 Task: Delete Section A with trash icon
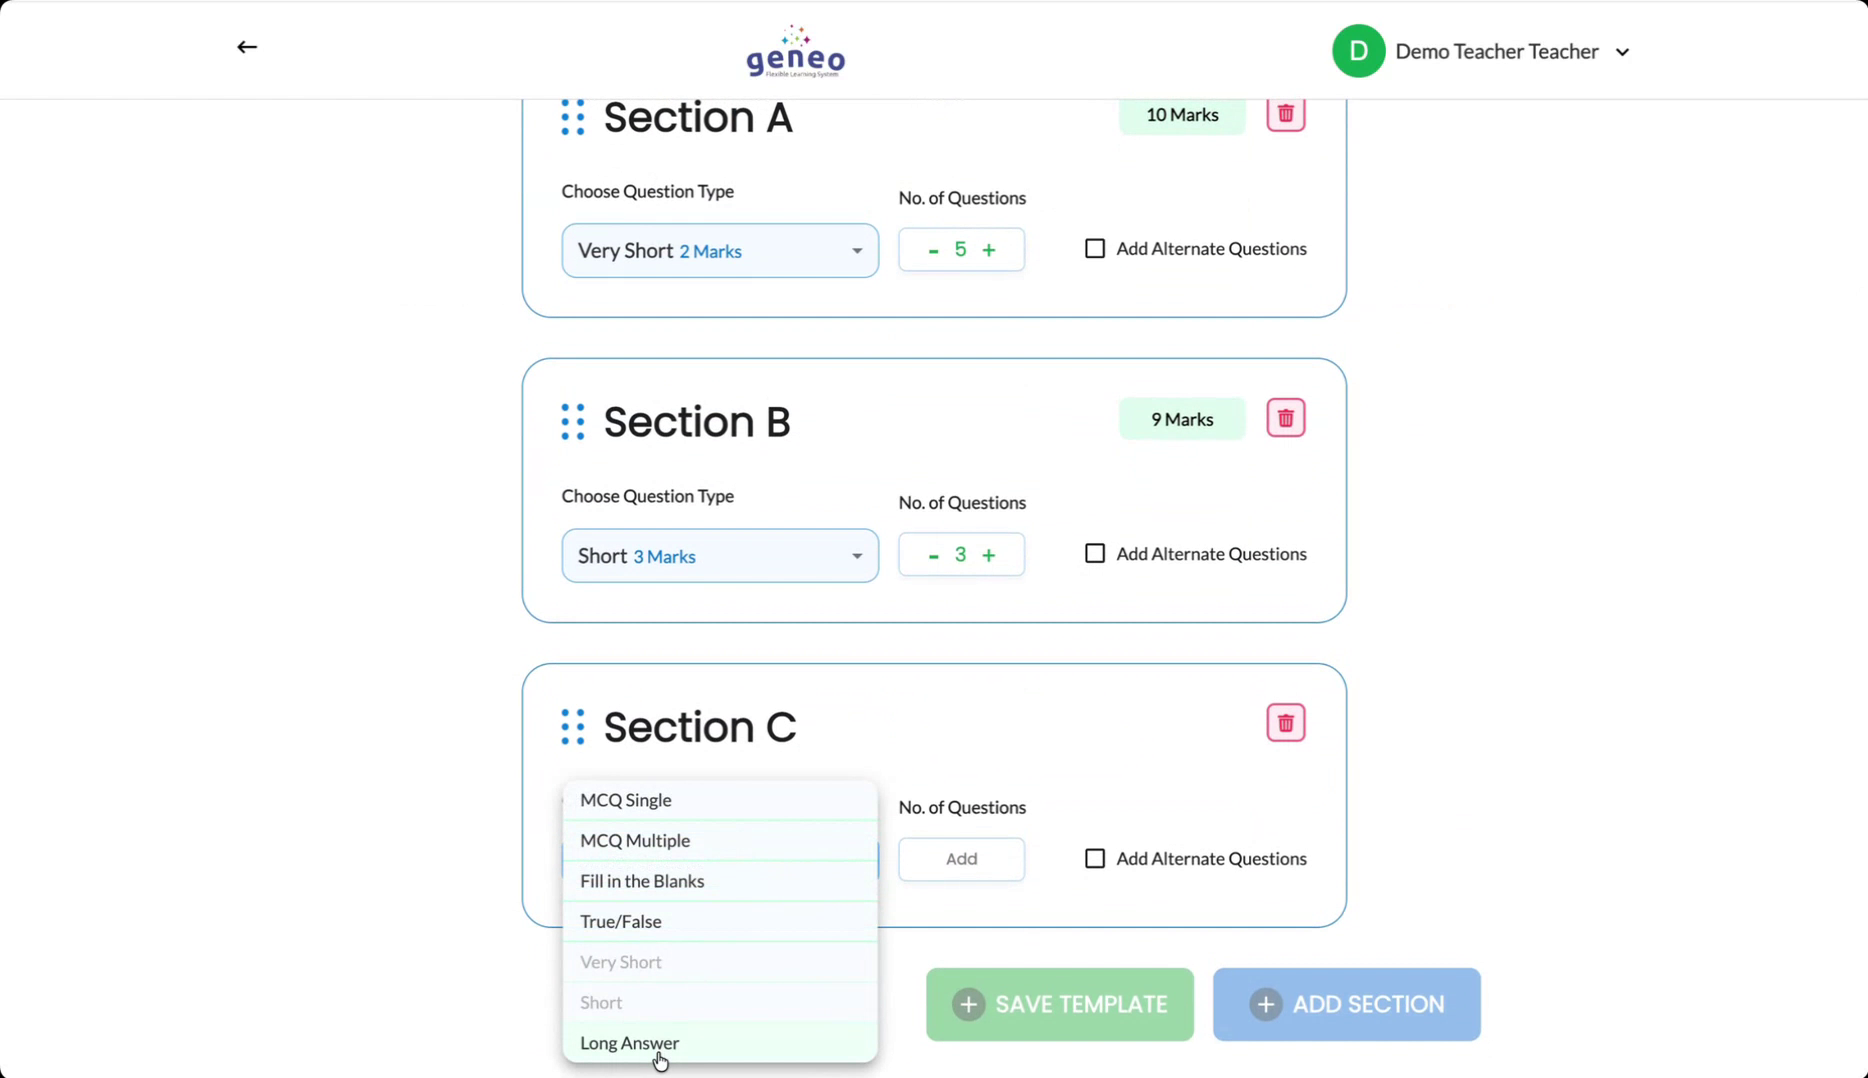[x=1285, y=114]
